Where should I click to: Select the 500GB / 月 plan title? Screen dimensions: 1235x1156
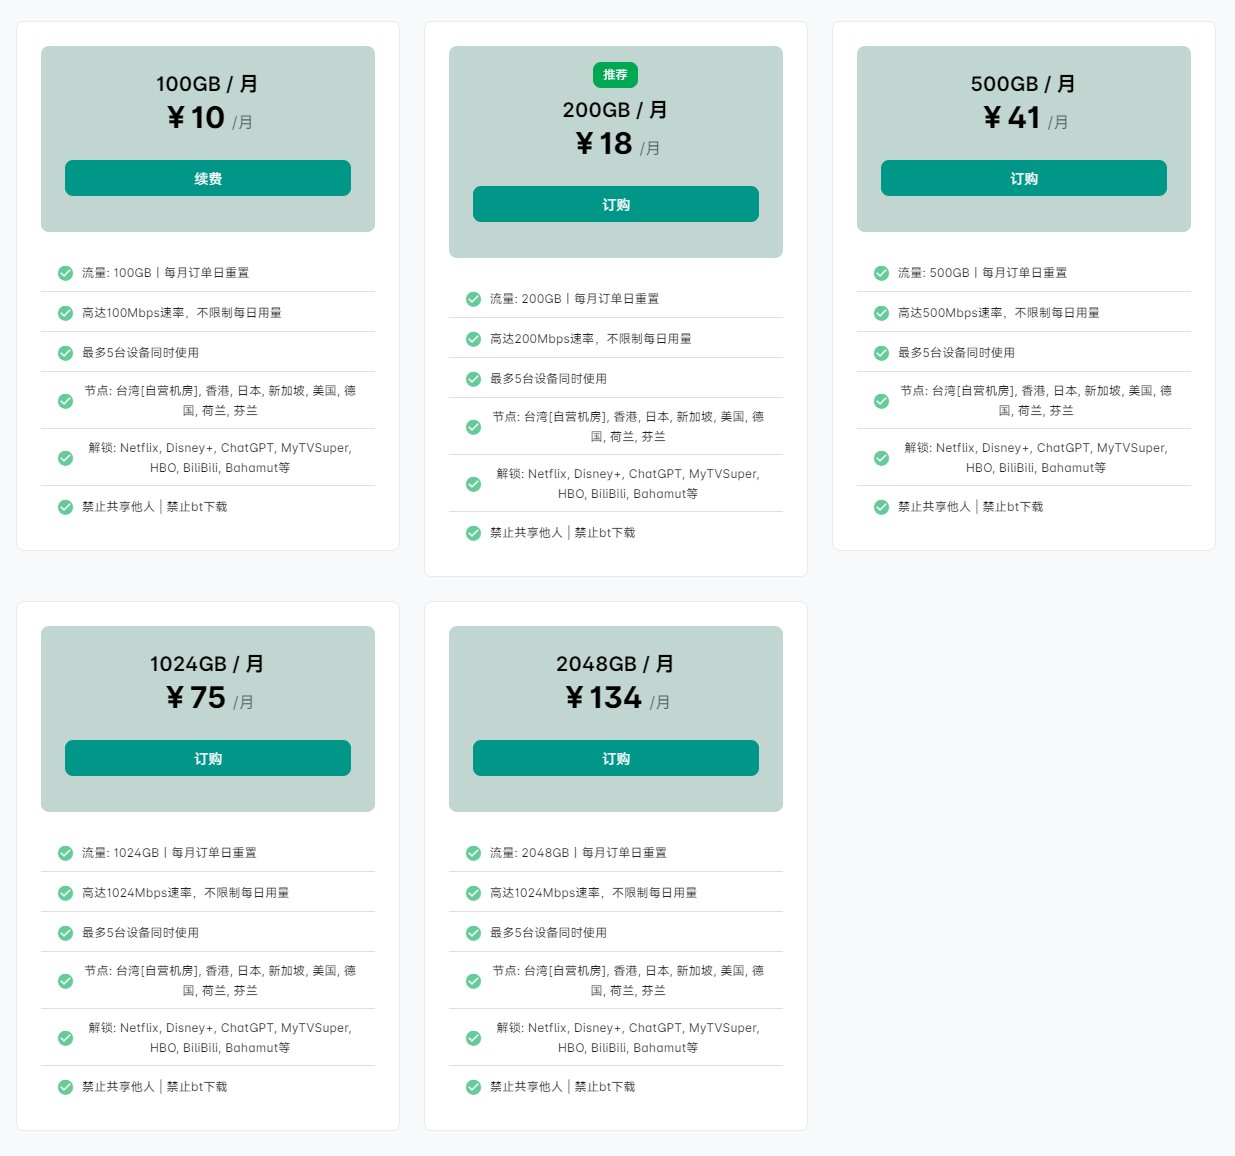tap(1023, 84)
